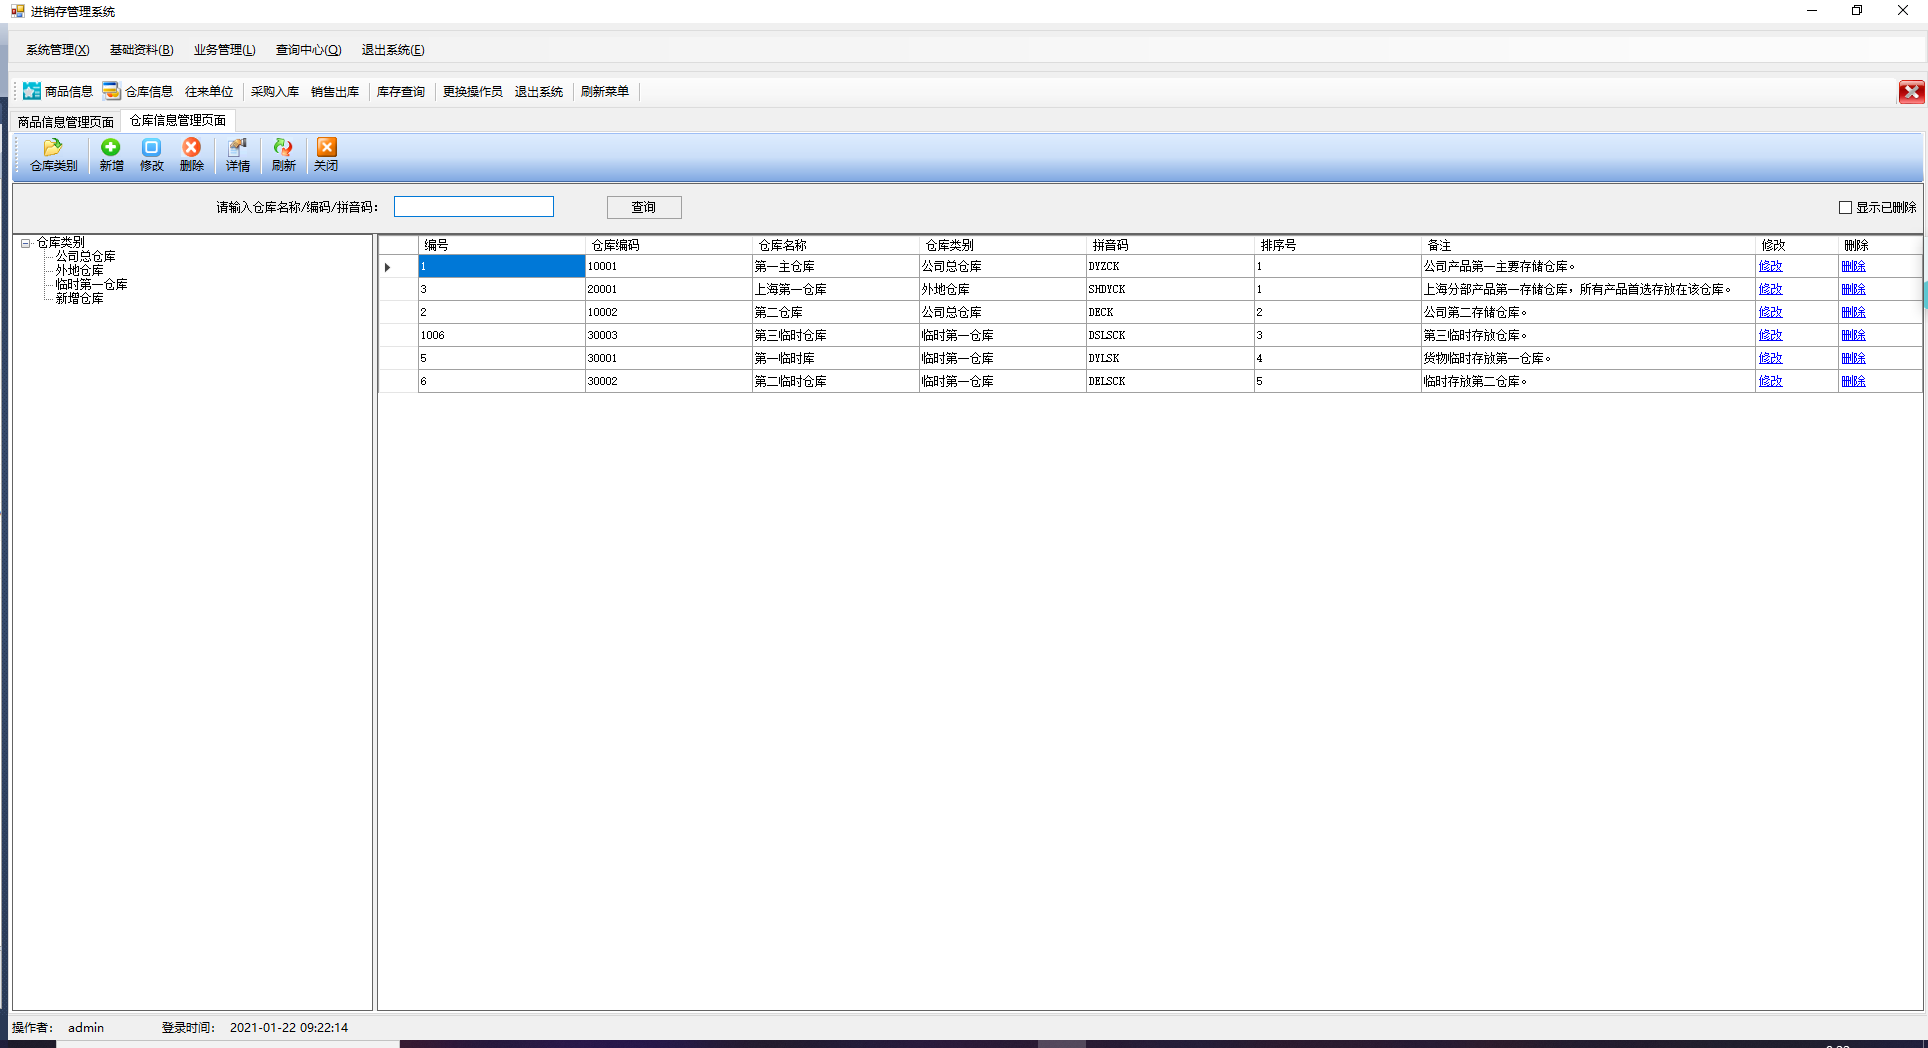Select 公司总仓库 in the category tree

85,257
